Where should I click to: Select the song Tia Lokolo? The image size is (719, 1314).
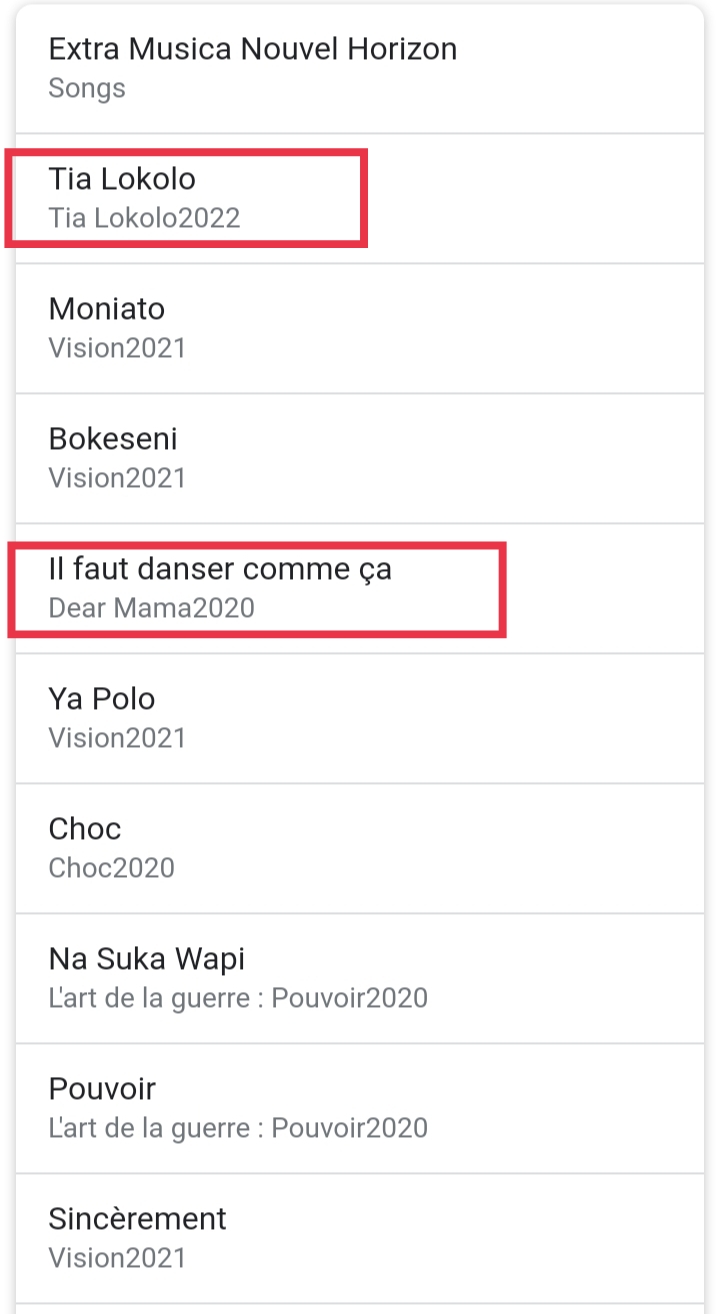[x=360, y=198]
